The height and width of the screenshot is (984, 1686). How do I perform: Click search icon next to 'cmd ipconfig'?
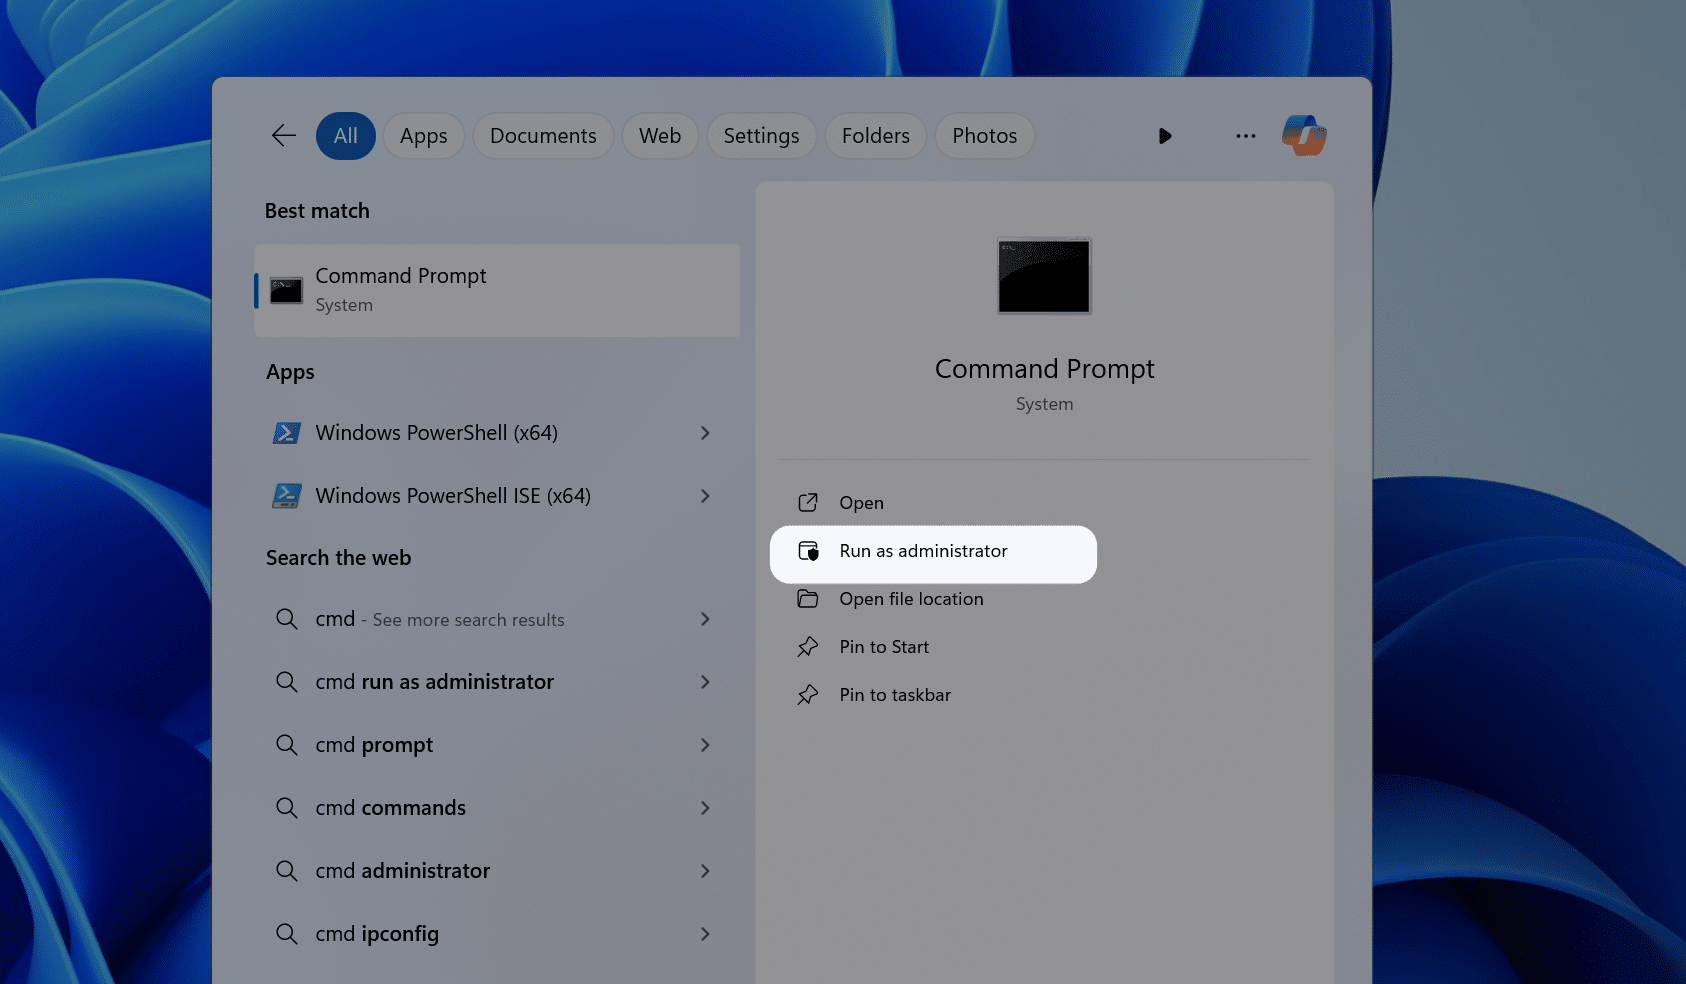pyautogui.click(x=287, y=934)
